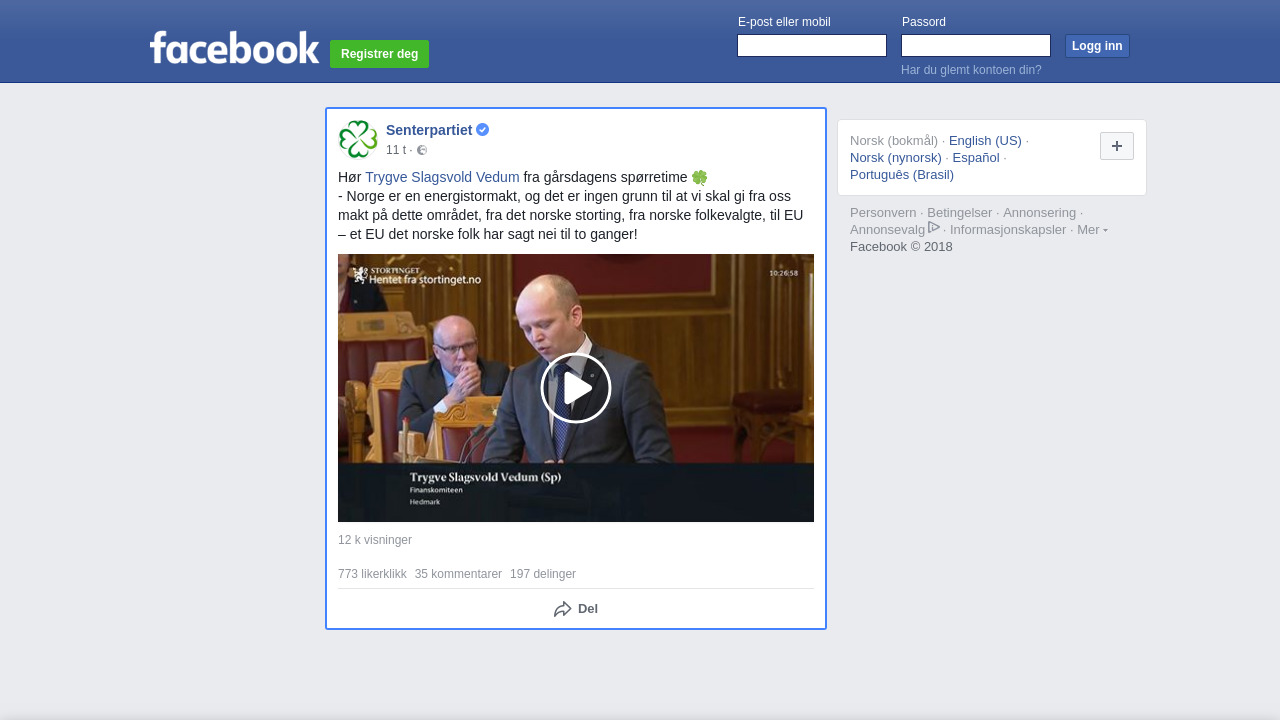This screenshot has height=720, width=1280.
Task: Click the Logg inn button
Action: pos(1097,46)
